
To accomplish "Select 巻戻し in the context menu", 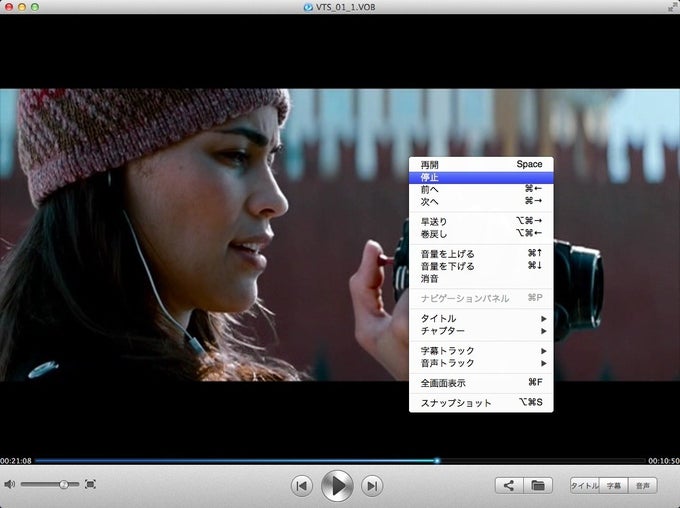I will pyautogui.click(x=481, y=233).
